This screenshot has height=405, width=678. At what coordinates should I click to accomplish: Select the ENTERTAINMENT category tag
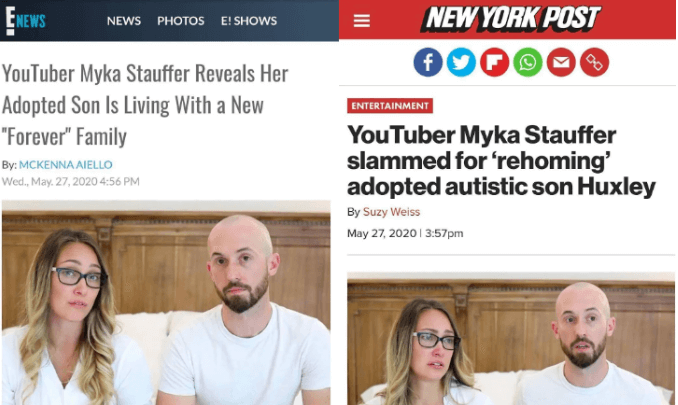(x=390, y=106)
